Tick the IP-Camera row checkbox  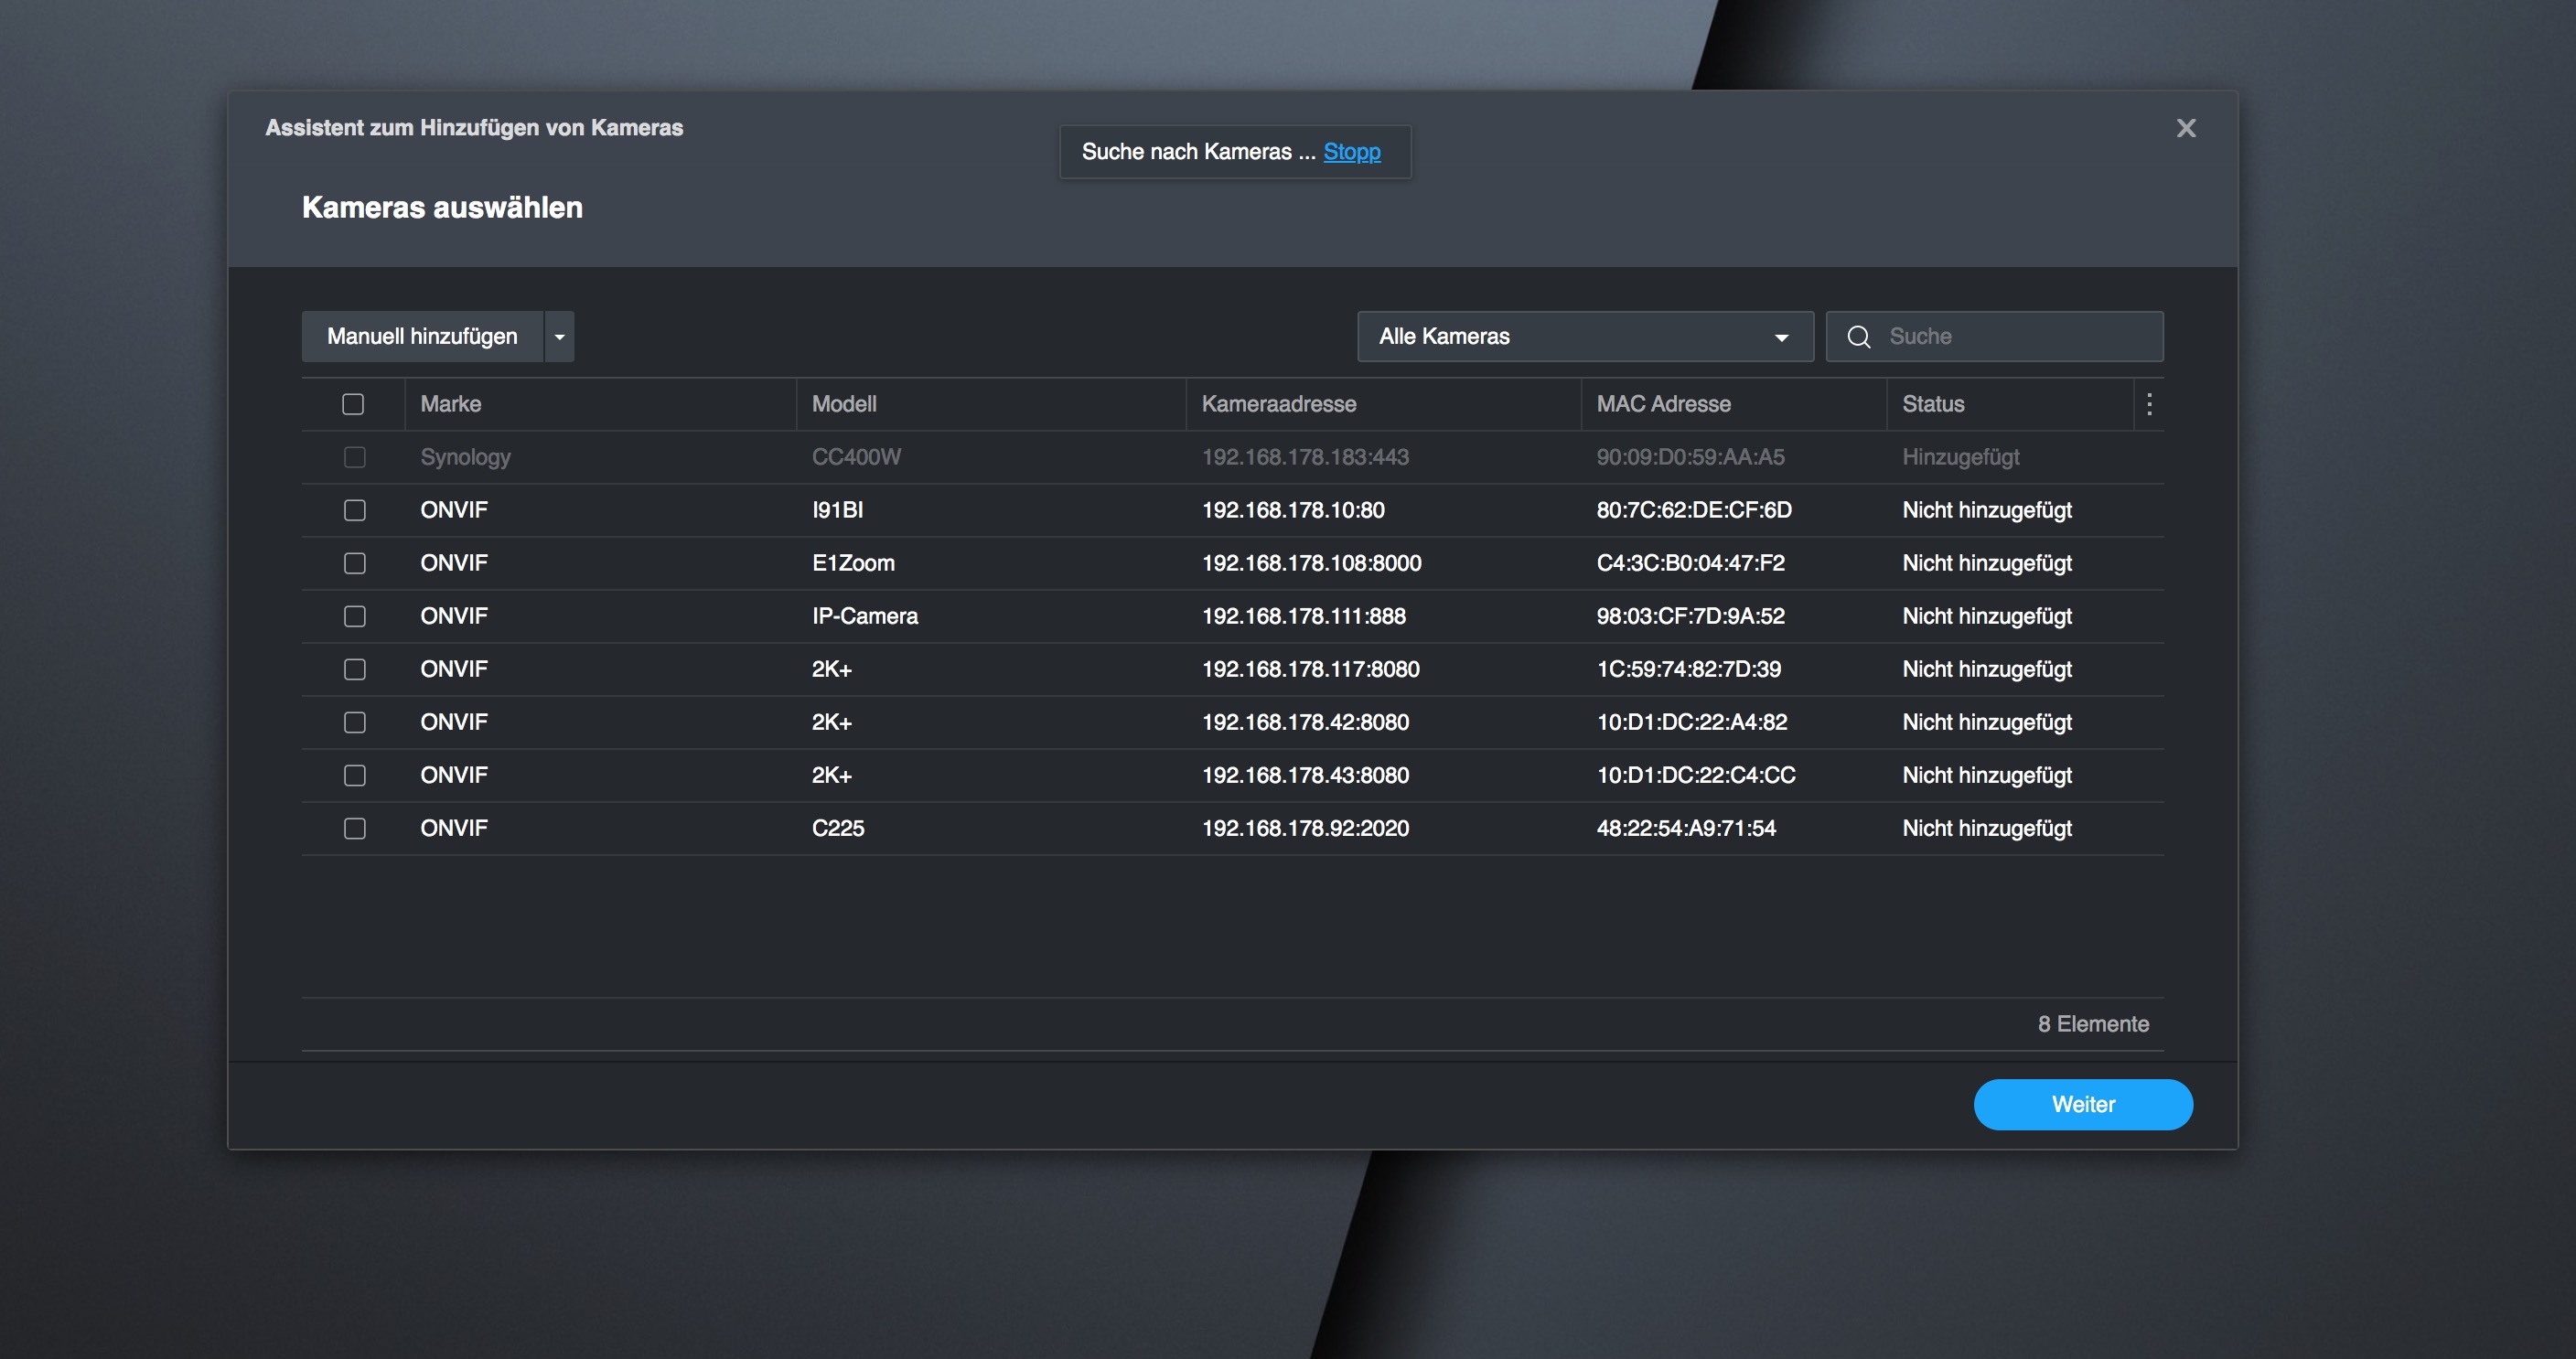coord(355,616)
